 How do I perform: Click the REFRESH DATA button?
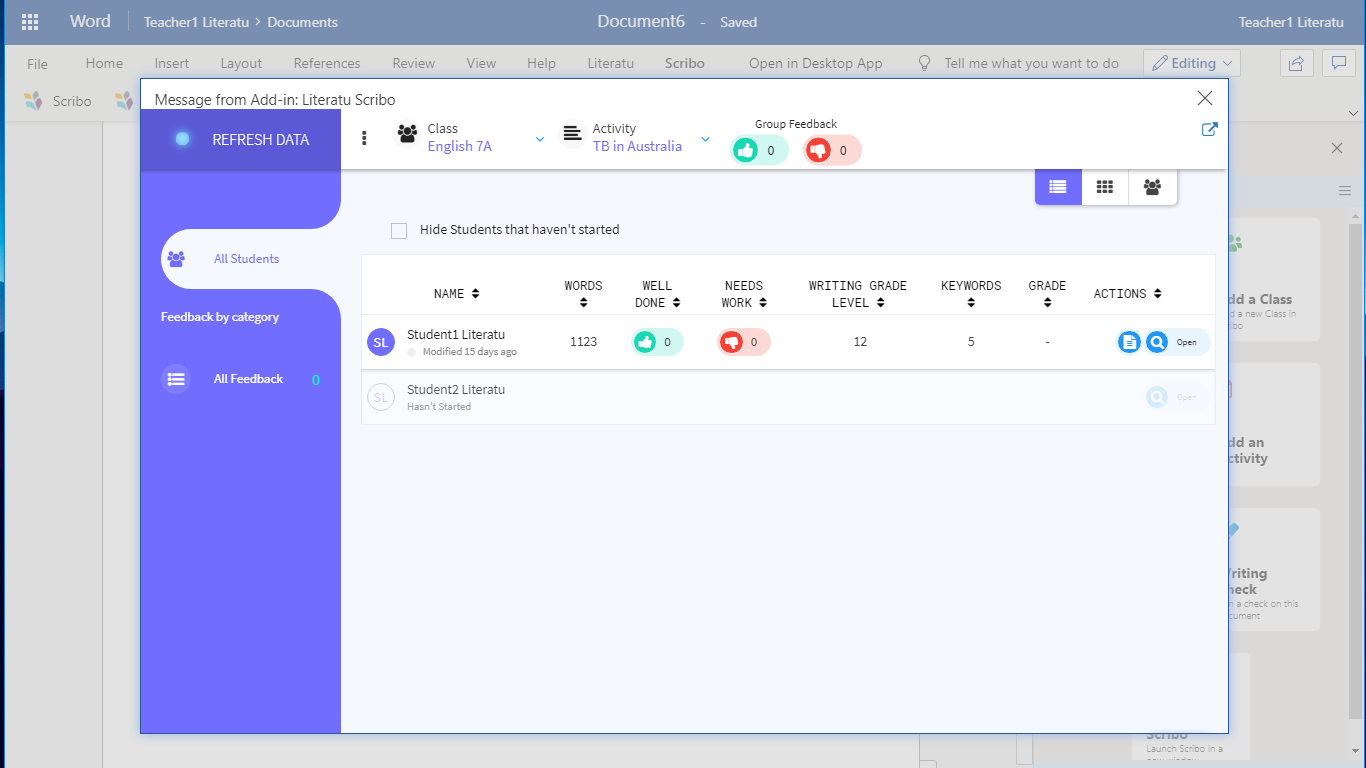(x=241, y=139)
